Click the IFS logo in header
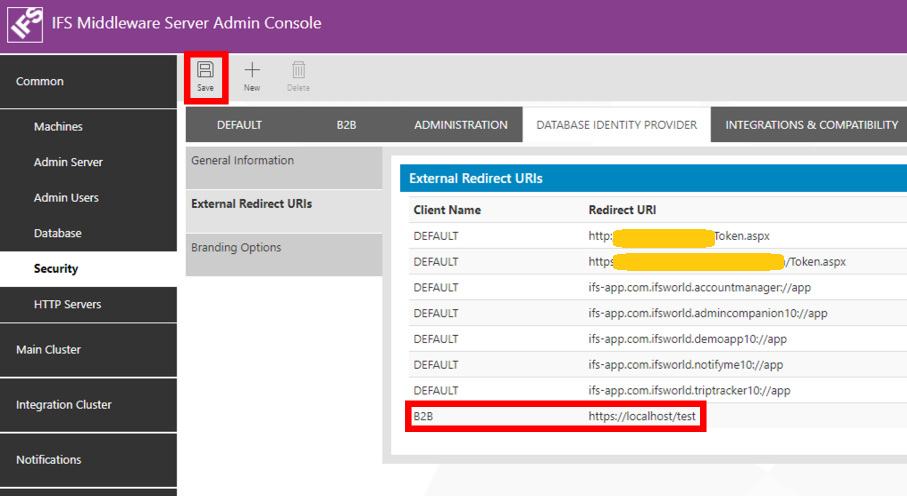907x496 pixels. click(x=25, y=25)
